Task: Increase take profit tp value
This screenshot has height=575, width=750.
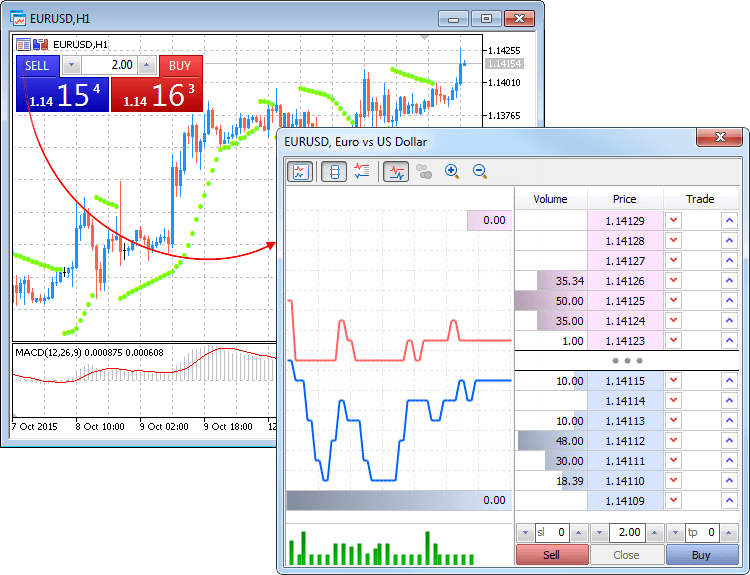Action: [x=728, y=532]
